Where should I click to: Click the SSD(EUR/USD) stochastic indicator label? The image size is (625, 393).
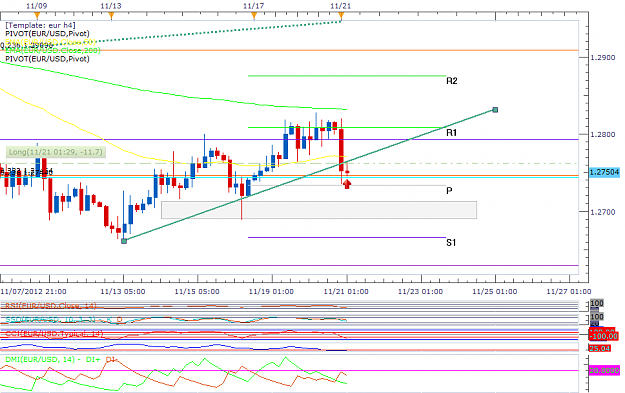(64, 319)
